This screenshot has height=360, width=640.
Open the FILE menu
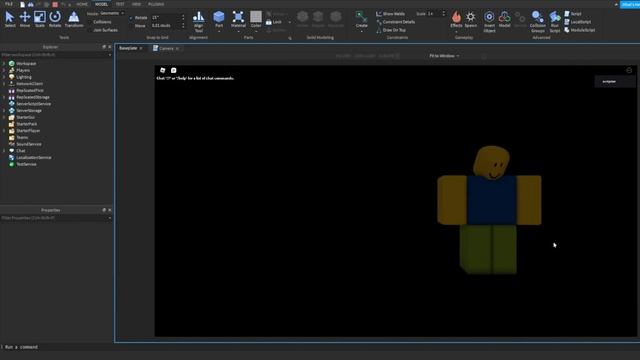pos(9,4)
